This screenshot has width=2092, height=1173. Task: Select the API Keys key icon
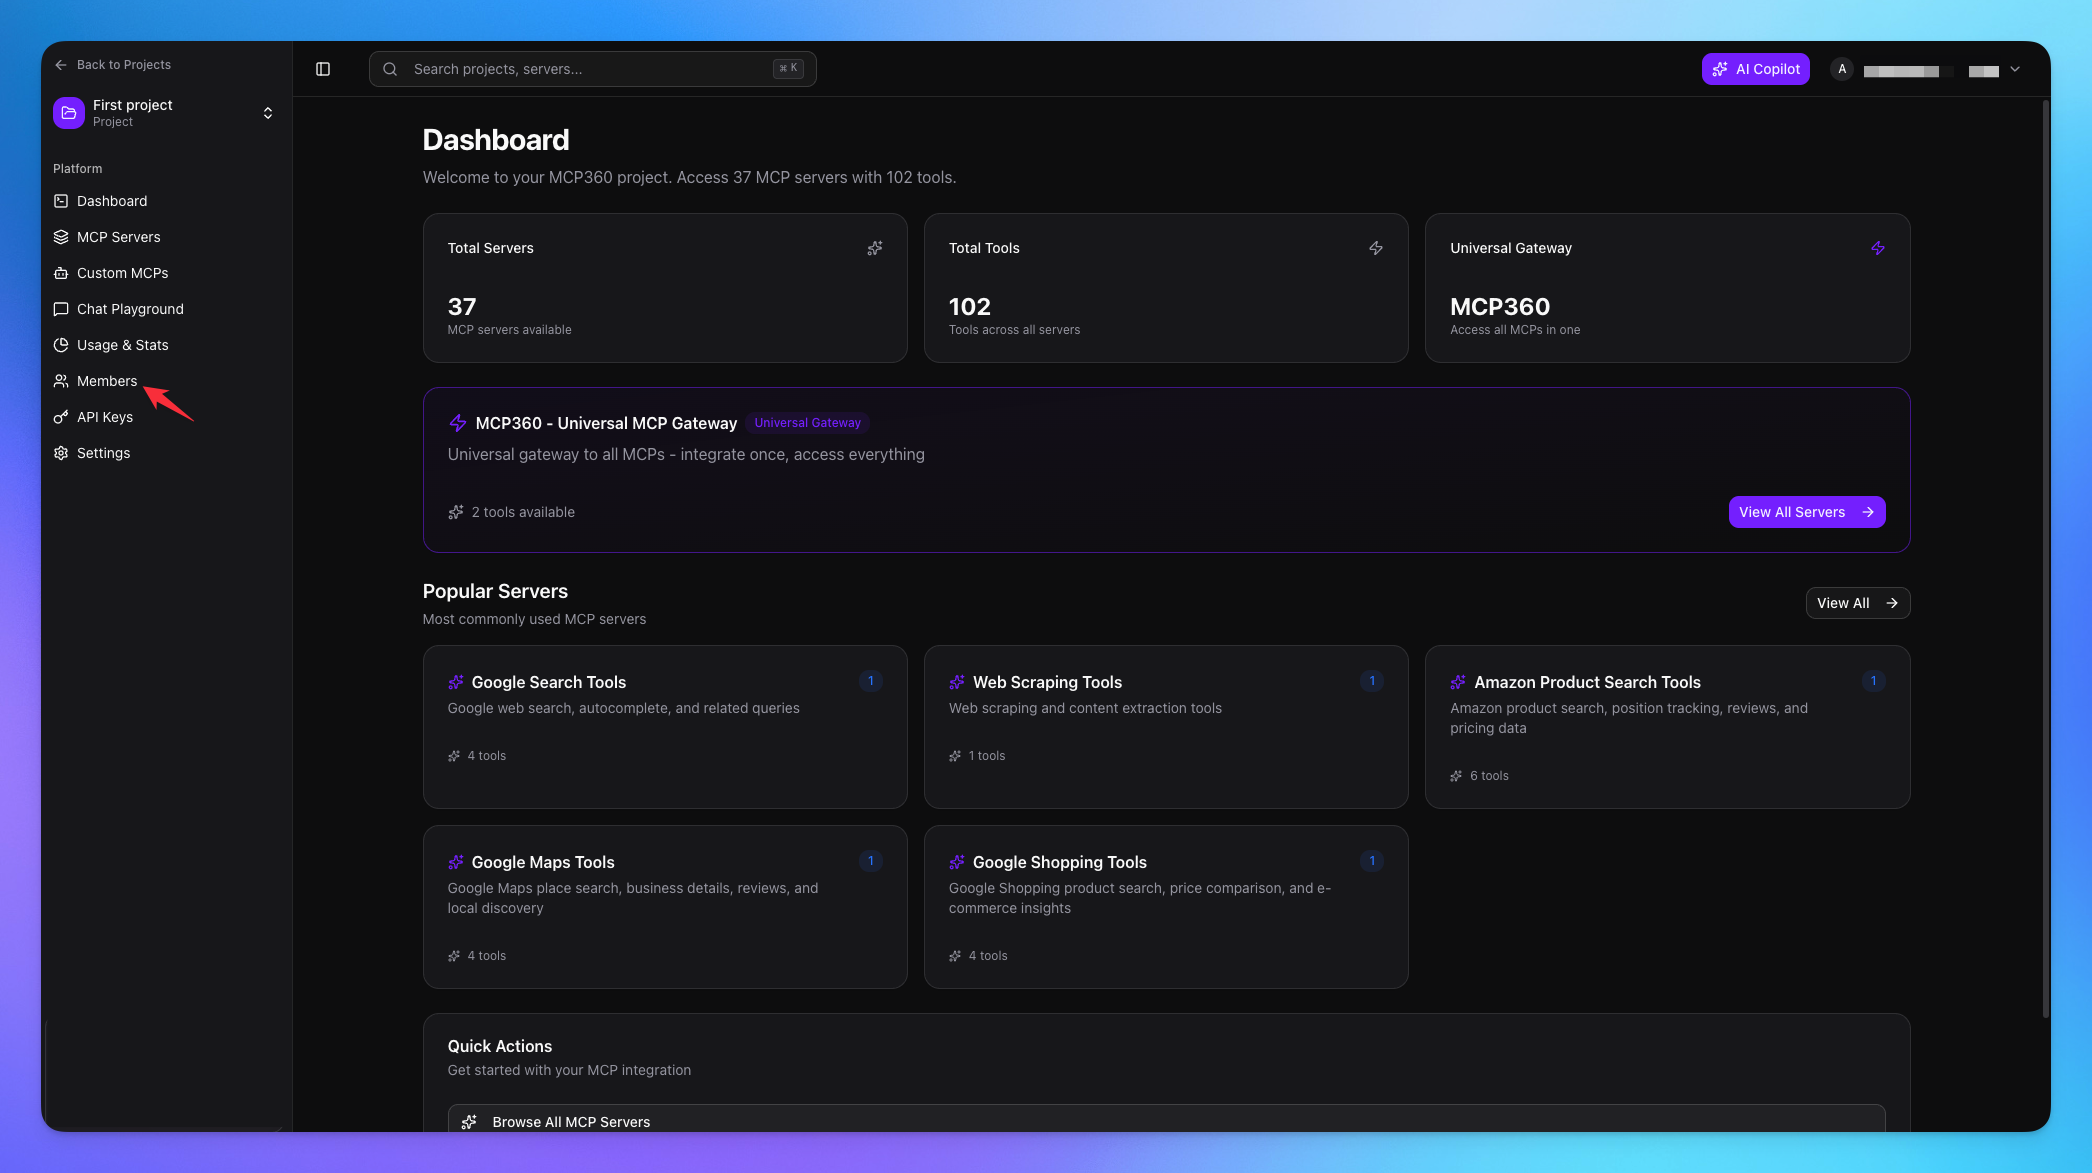pos(62,417)
